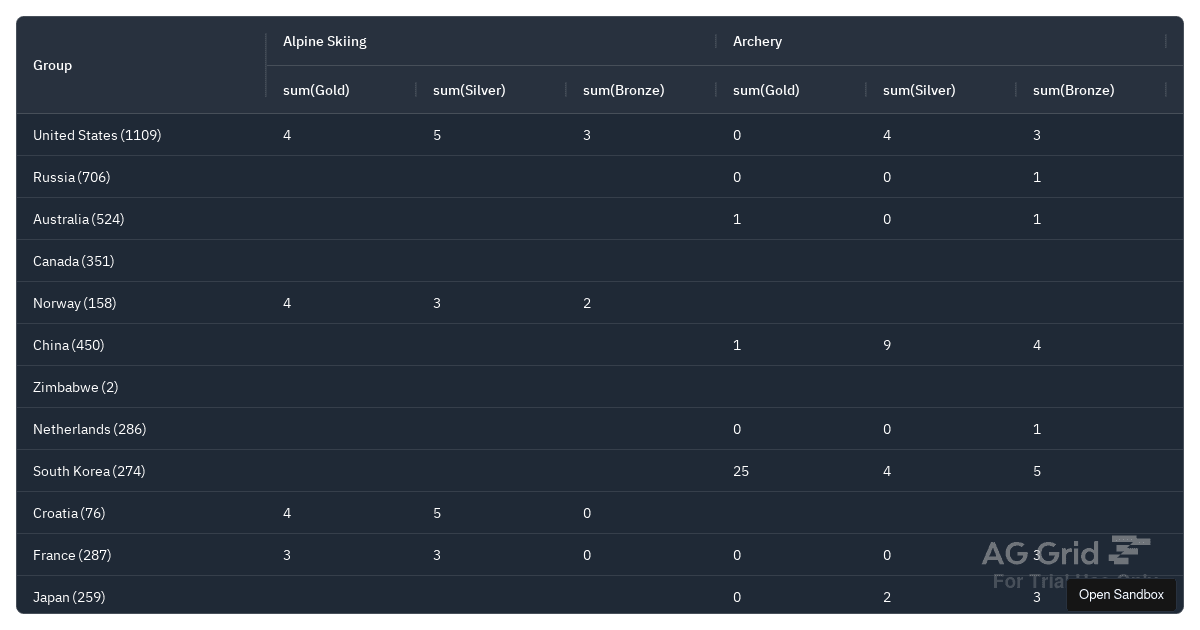The height and width of the screenshot is (630, 1200).
Task: Select the Japan (259) group cell
Action: tap(141, 595)
